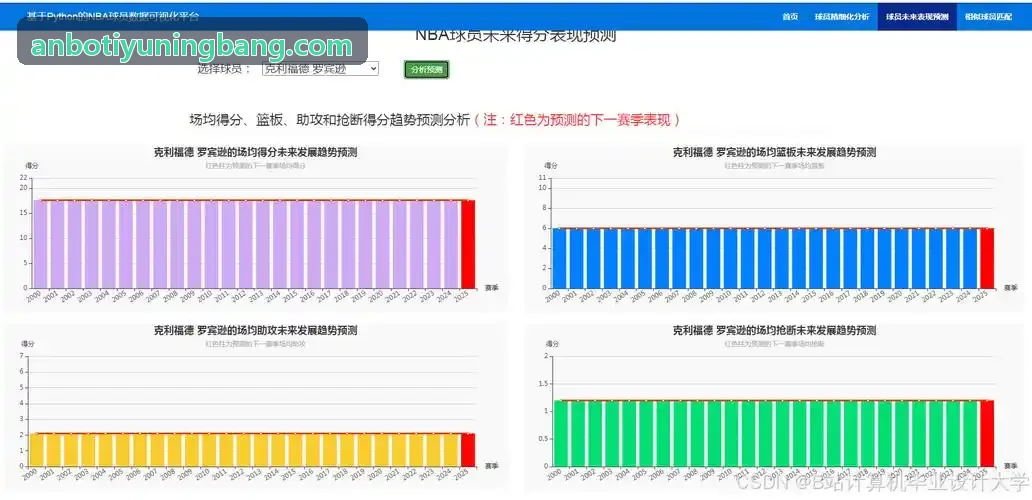The height and width of the screenshot is (500, 1032).
Task: Click blue 2012 bar in 场均篮板 chart
Action: (765, 258)
